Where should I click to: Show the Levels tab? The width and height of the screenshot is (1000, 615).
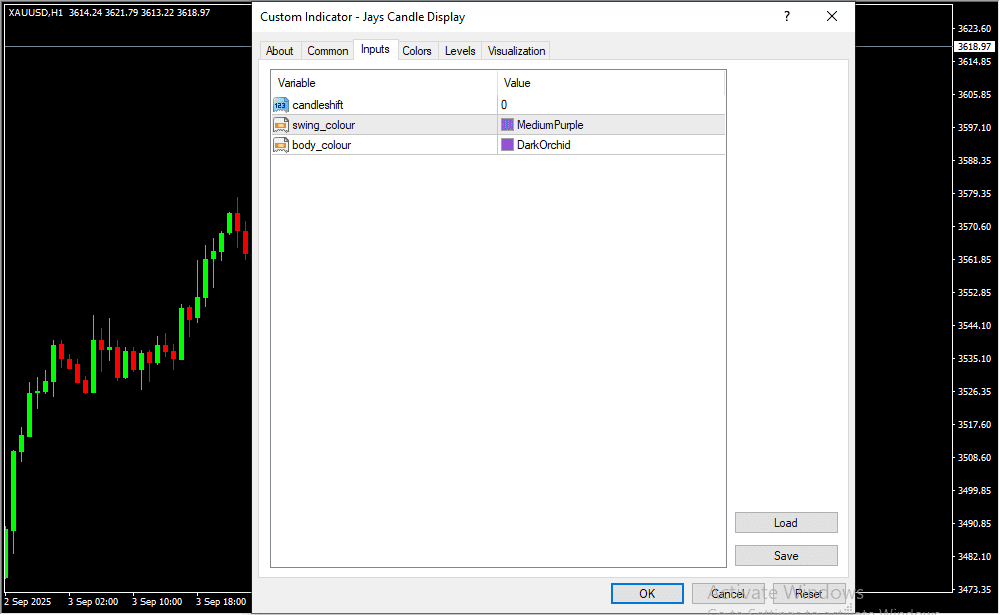[460, 51]
